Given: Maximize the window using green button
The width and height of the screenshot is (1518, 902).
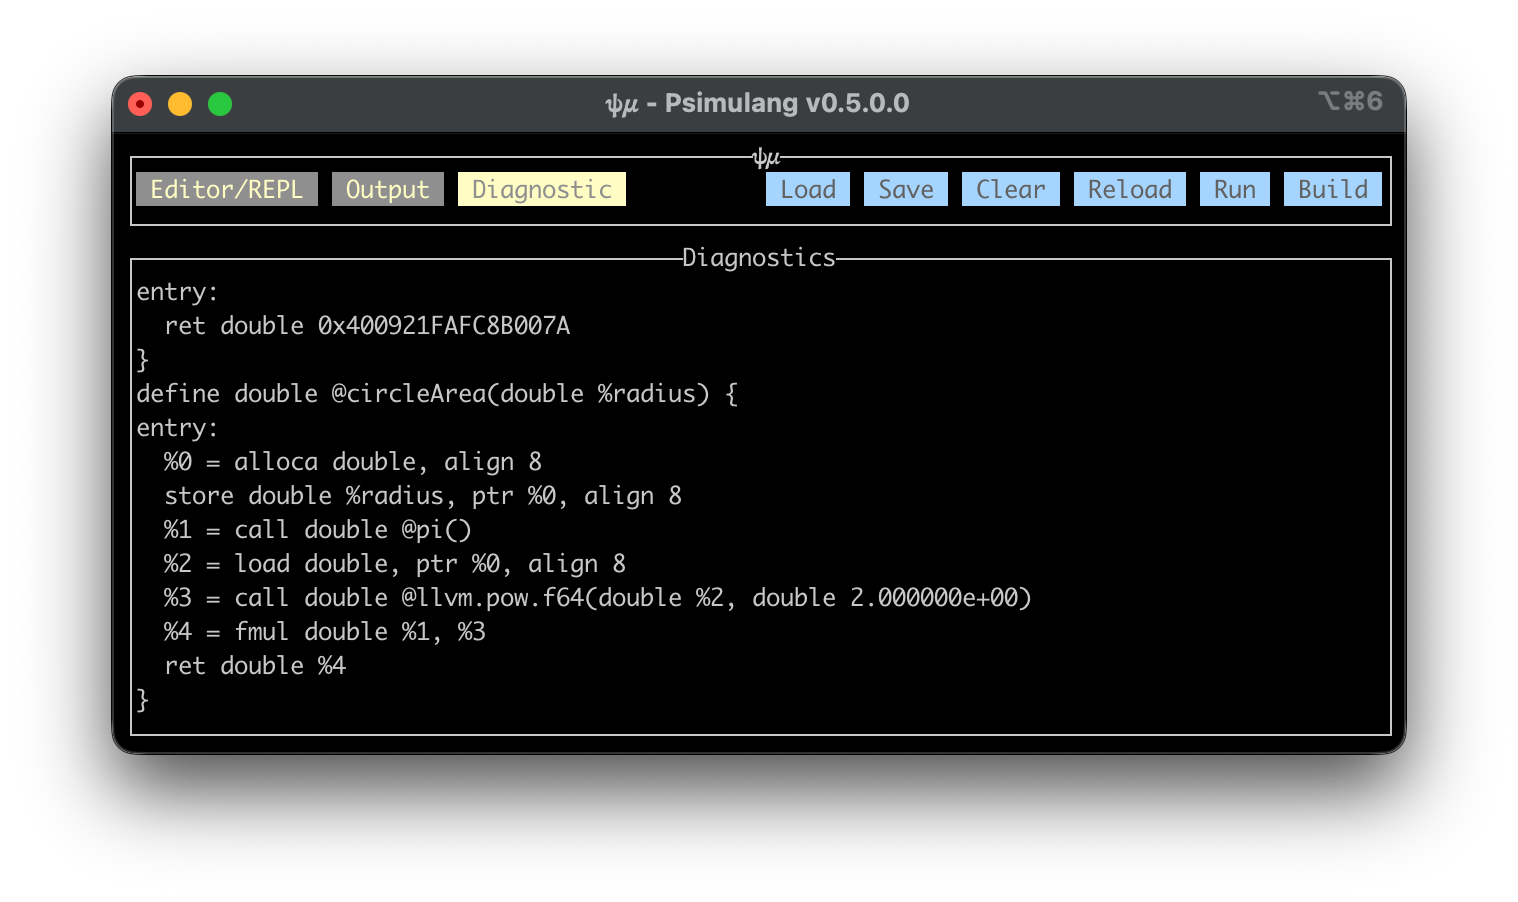Looking at the screenshot, I should [220, 104].
